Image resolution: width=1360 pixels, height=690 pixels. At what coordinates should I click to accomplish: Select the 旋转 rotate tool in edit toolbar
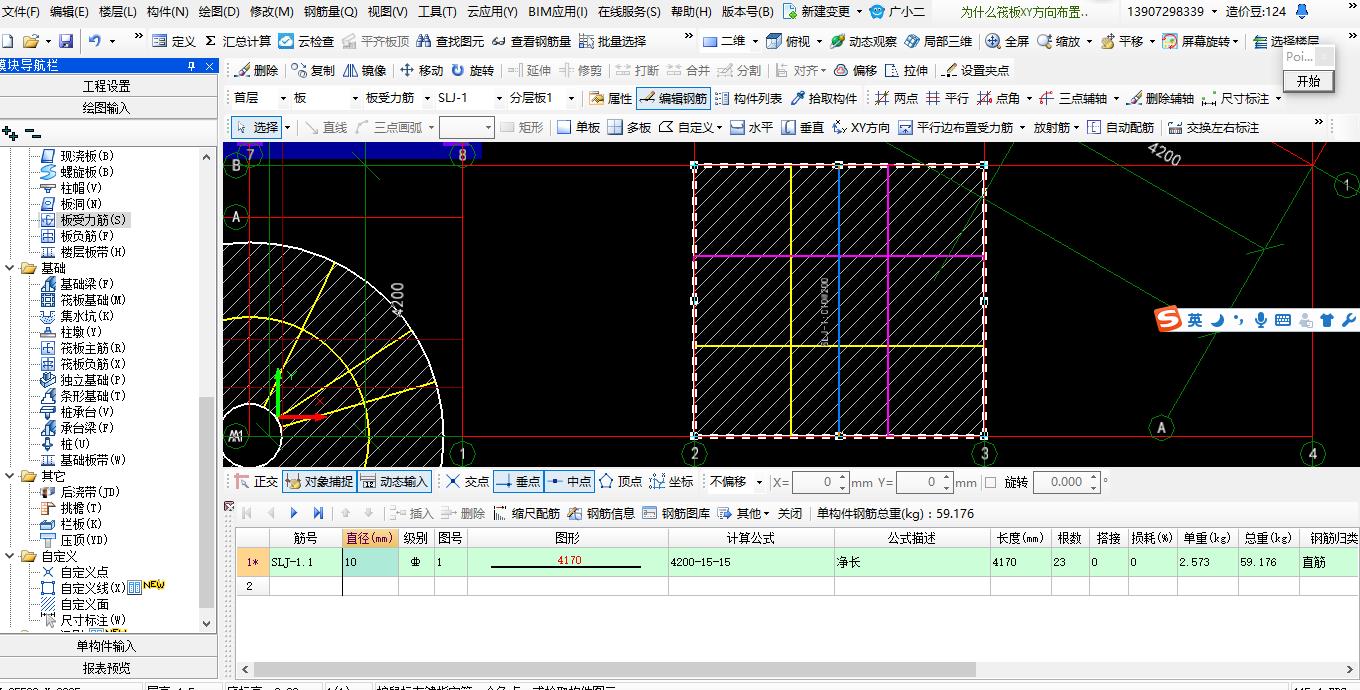(x=472, y=71)
